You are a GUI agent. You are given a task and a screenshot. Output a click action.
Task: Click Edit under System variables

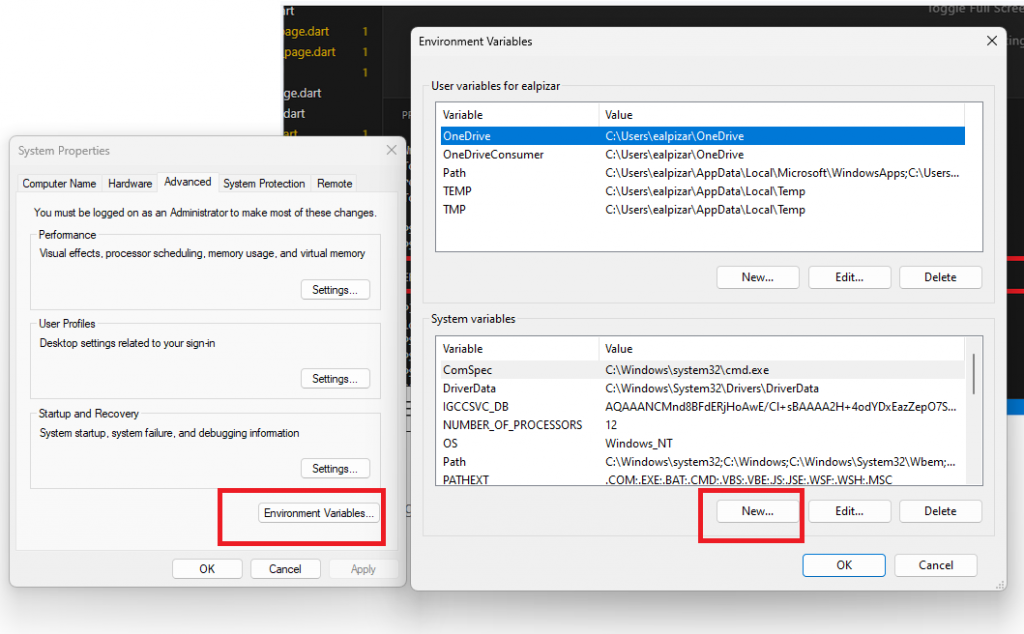tap(848, 511)
